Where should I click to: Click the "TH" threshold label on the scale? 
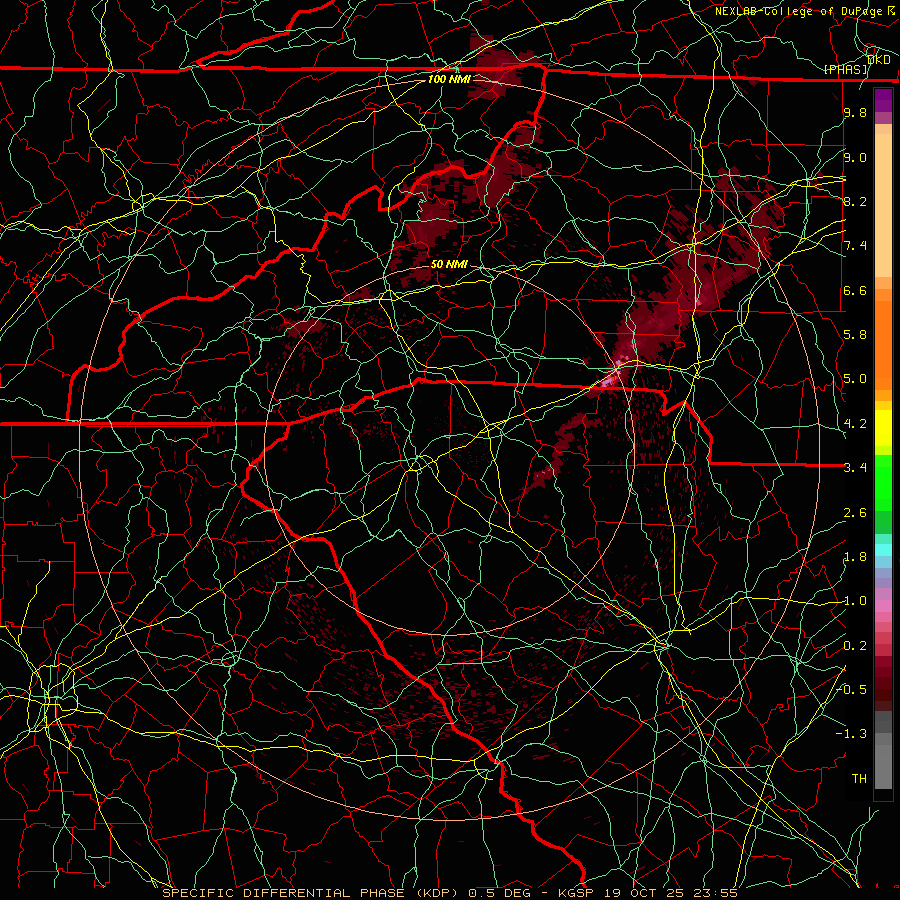[859, 778]
